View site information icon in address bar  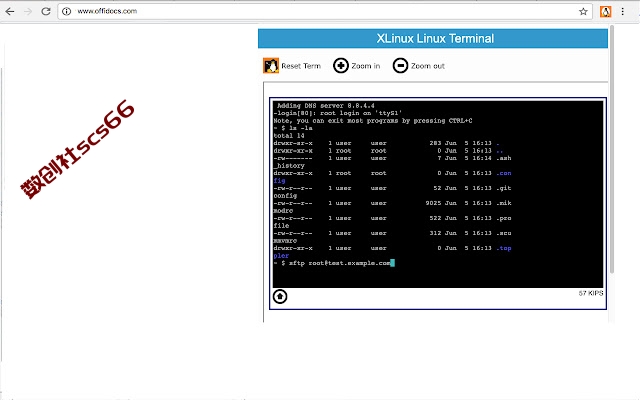coord(66,11)
